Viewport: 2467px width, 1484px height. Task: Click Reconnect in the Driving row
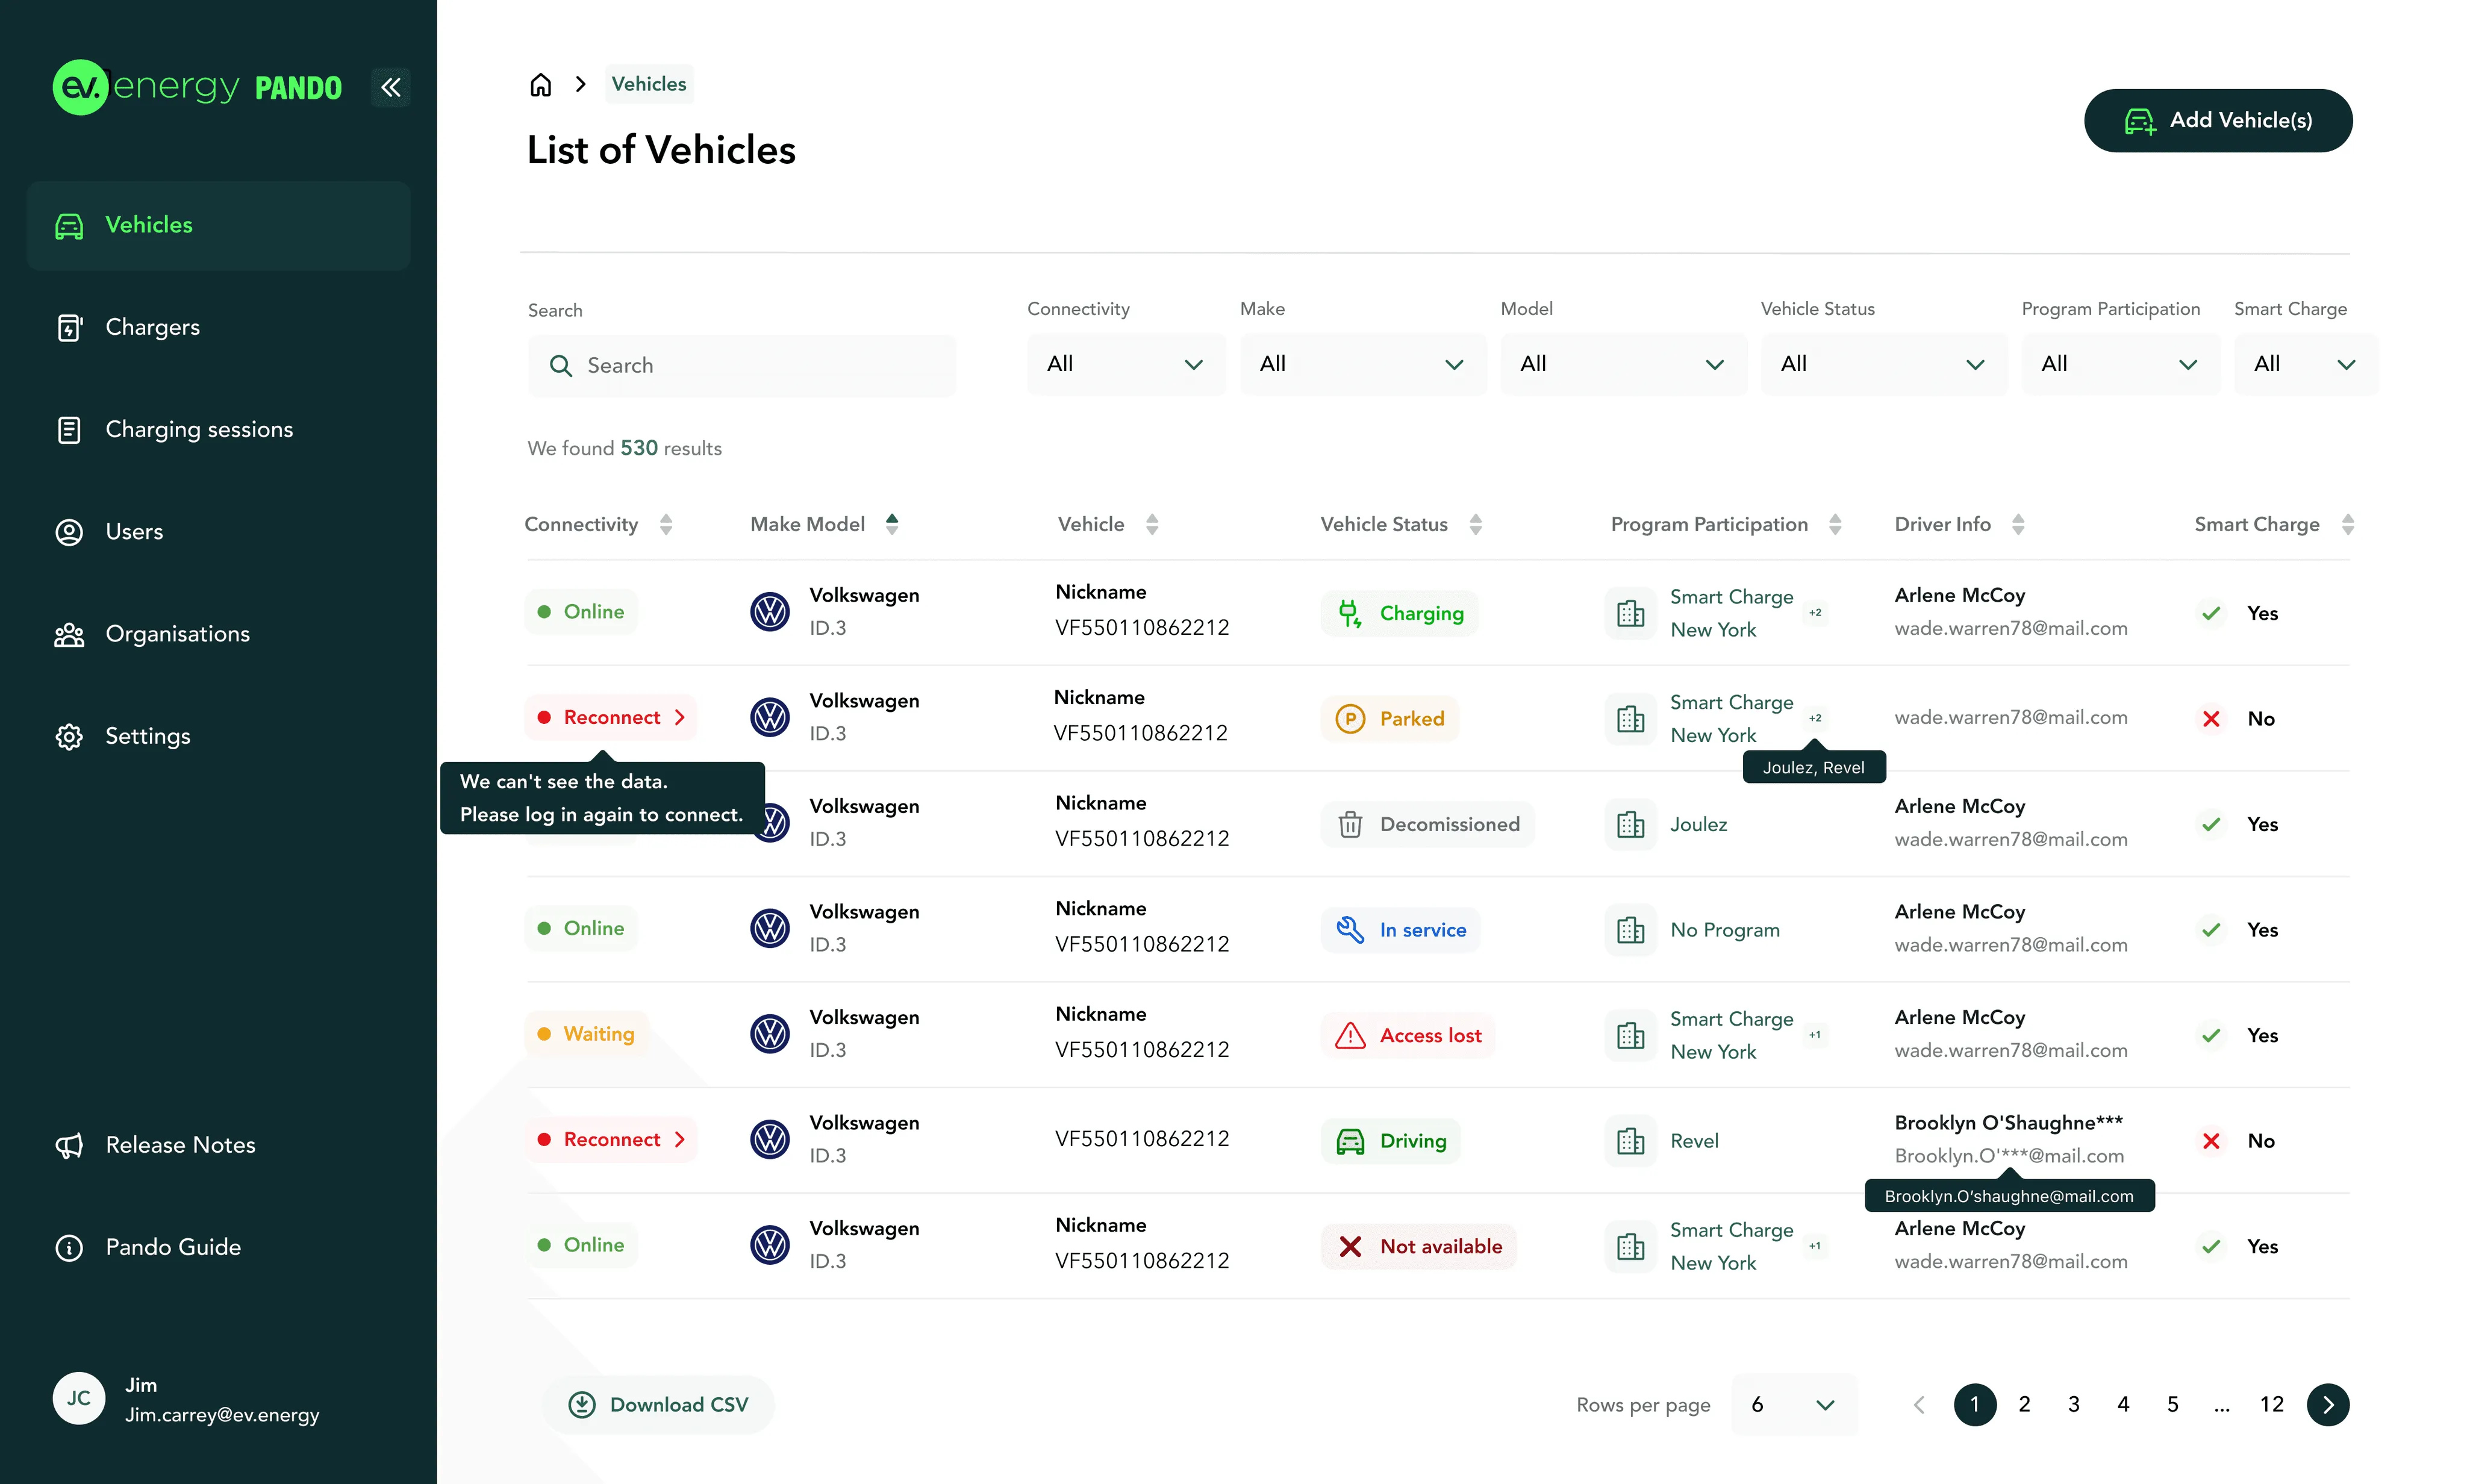611,1140
